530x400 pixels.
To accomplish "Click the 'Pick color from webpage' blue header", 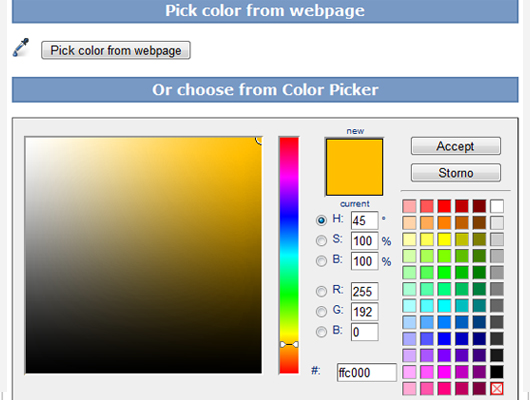I will point(265,11).
